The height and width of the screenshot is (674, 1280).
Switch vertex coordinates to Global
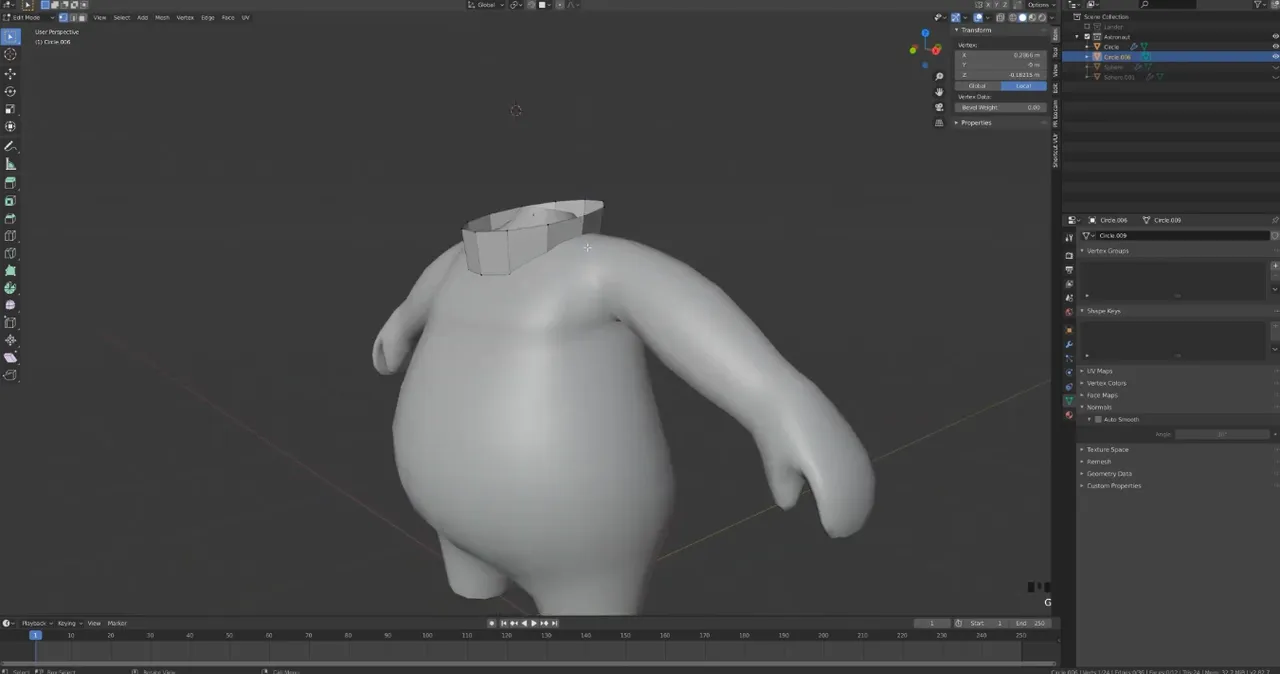click(977, 86)
